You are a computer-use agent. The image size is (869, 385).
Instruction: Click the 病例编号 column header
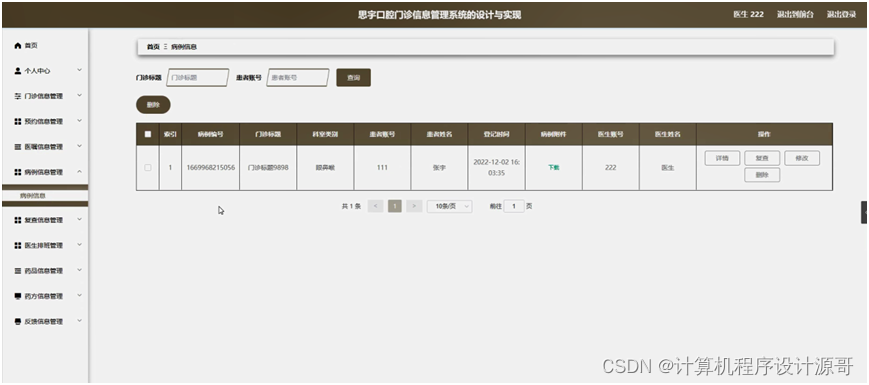(211, 134)
